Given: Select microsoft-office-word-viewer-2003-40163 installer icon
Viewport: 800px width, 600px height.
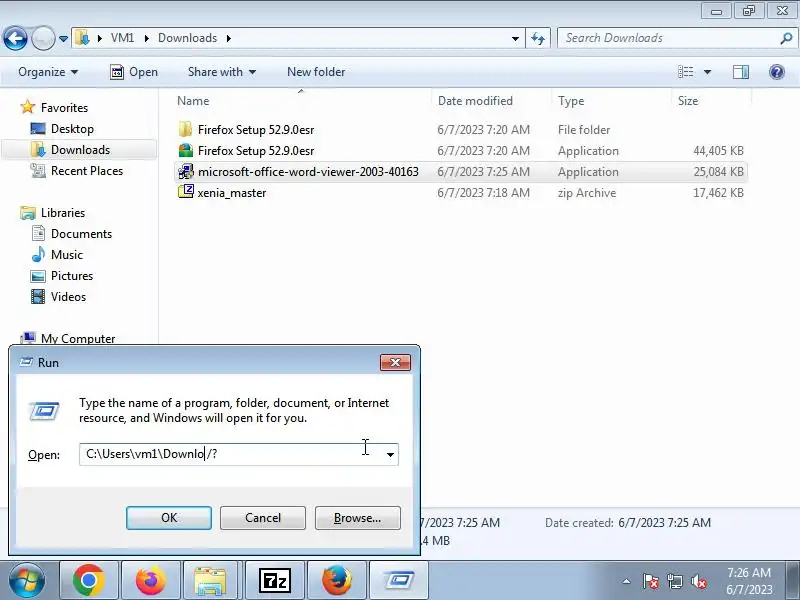Looking at the screenshot, I should coord(186,171).
